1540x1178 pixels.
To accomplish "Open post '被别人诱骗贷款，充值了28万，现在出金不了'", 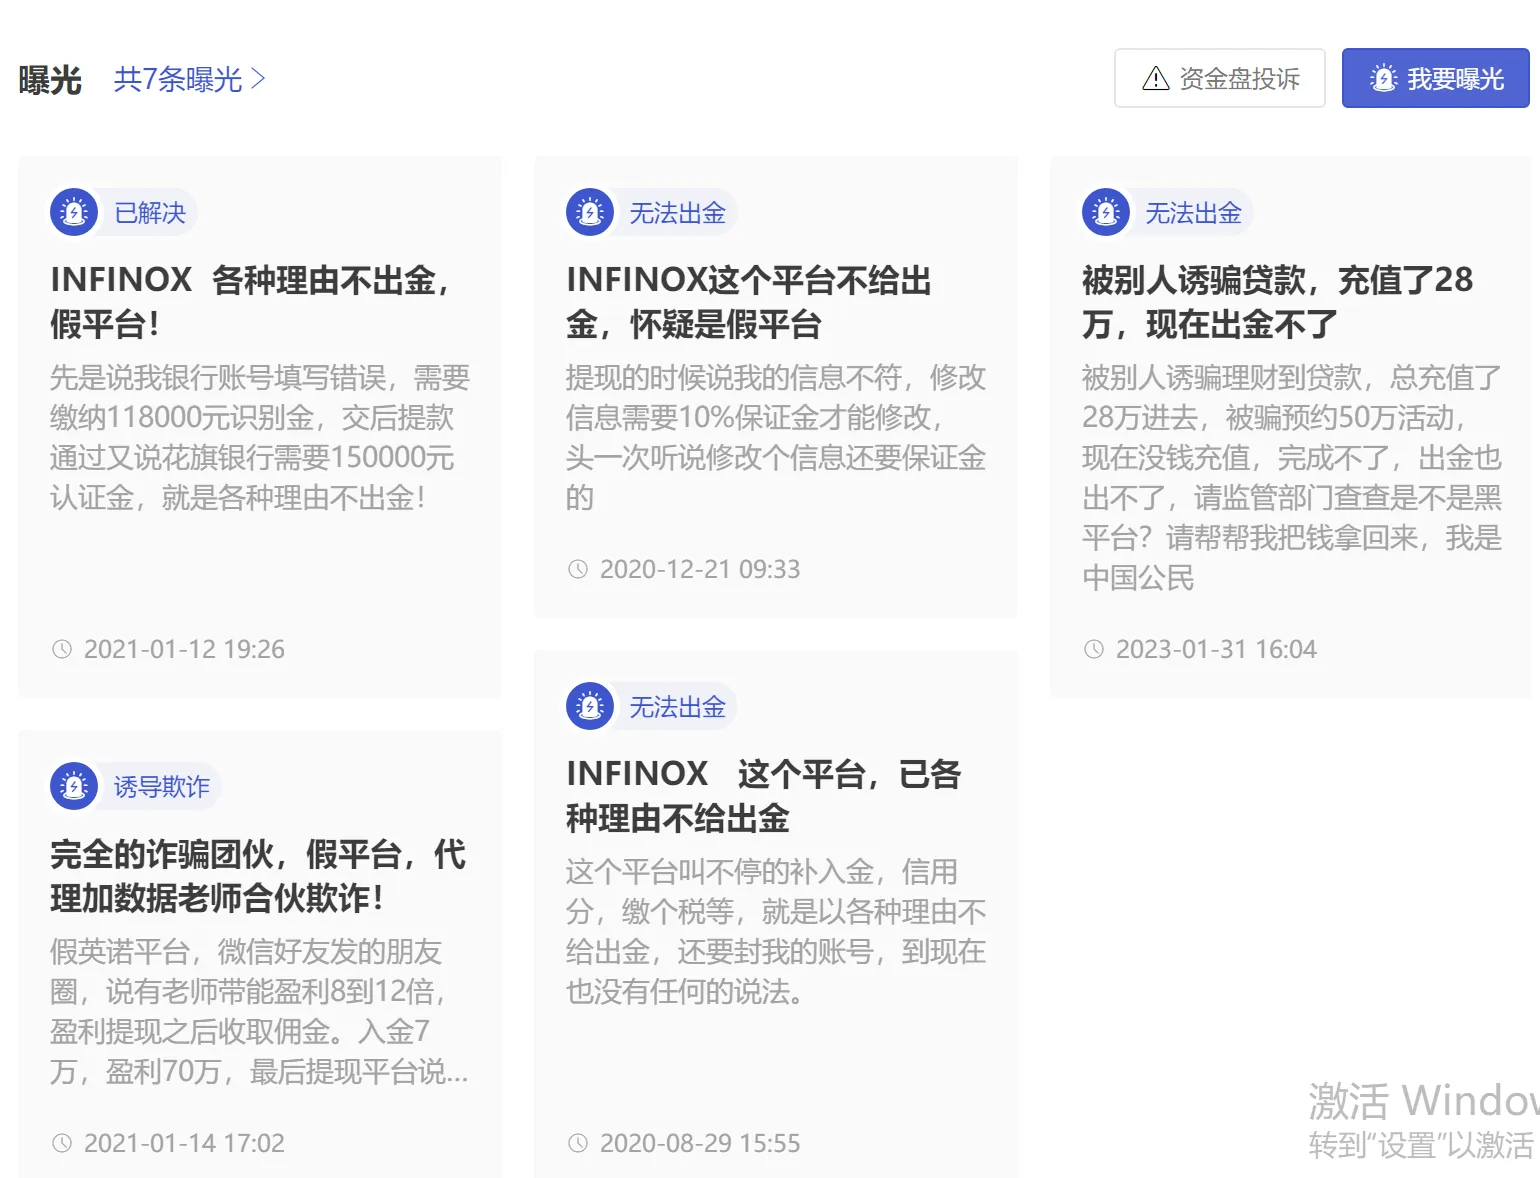I will pyautogui.click(x=1278, y=301).
